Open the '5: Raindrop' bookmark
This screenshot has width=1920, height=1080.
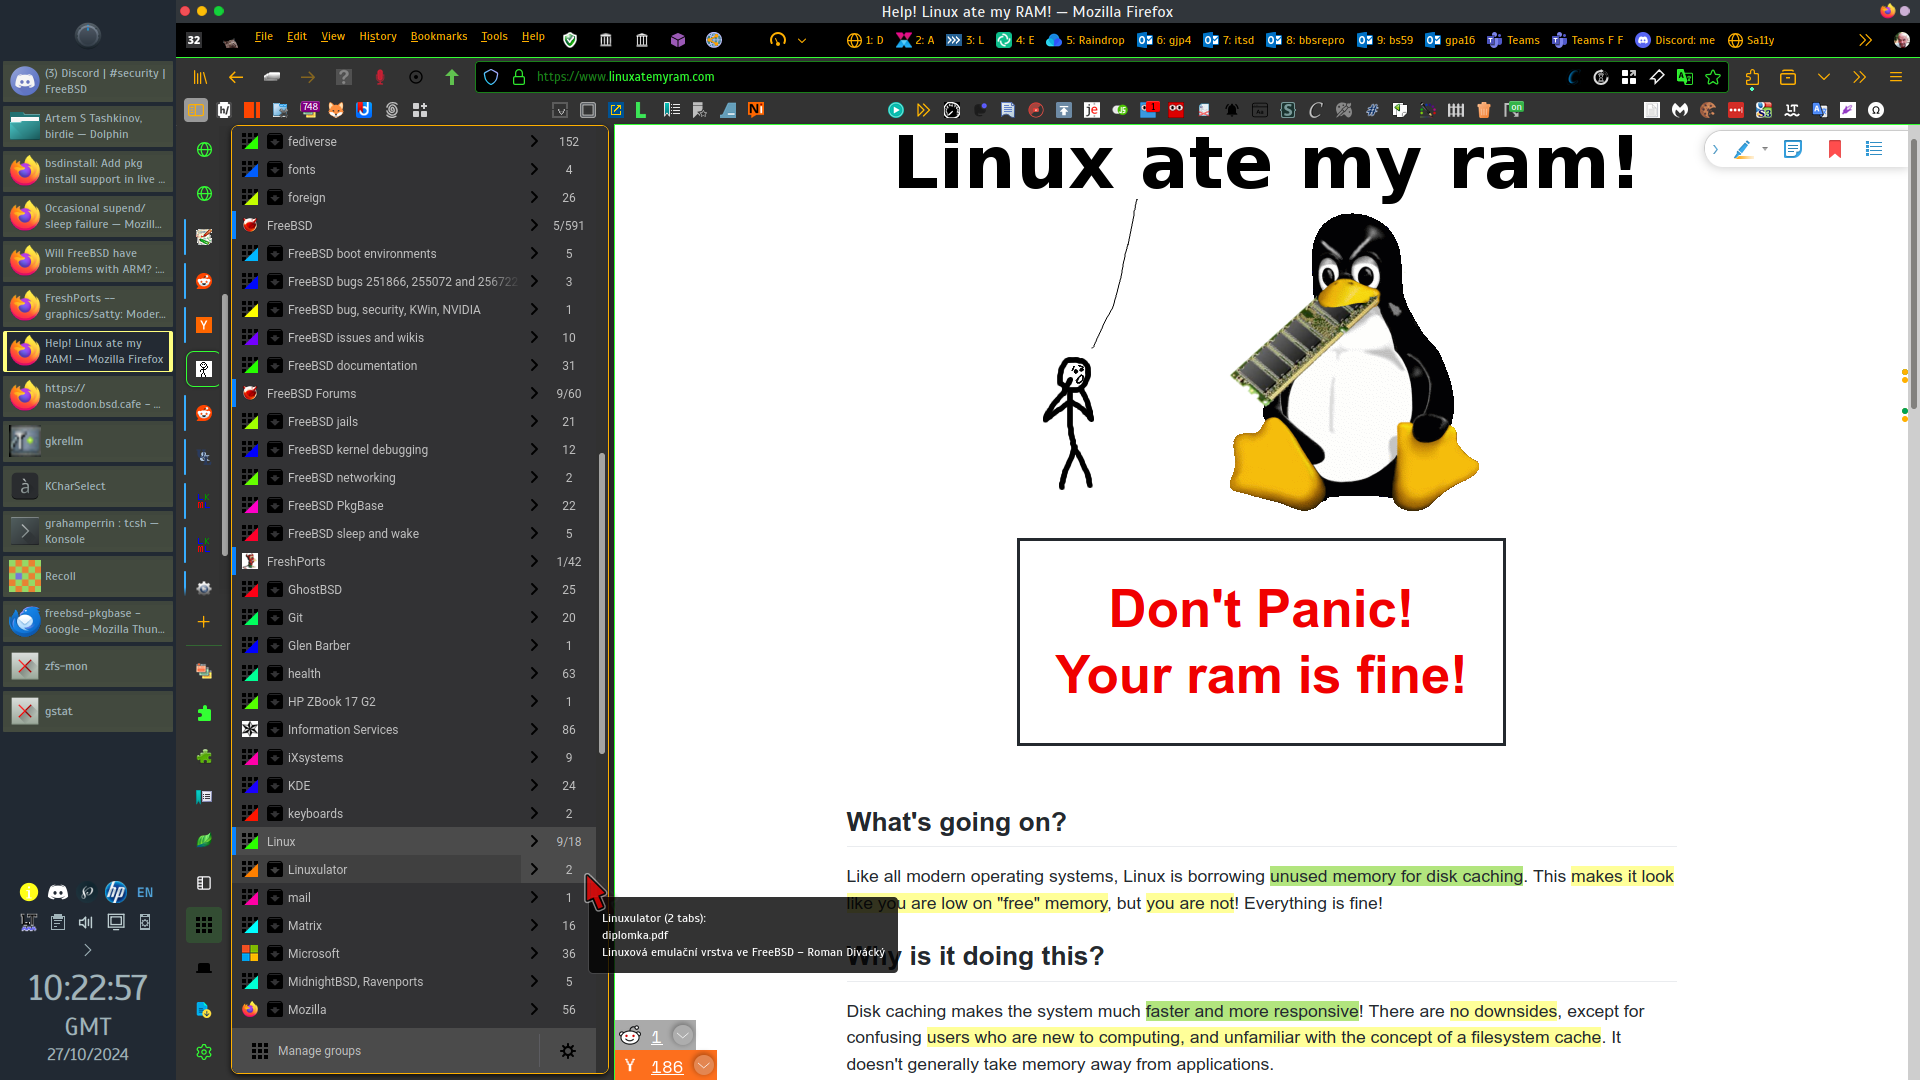(1086, 40)
